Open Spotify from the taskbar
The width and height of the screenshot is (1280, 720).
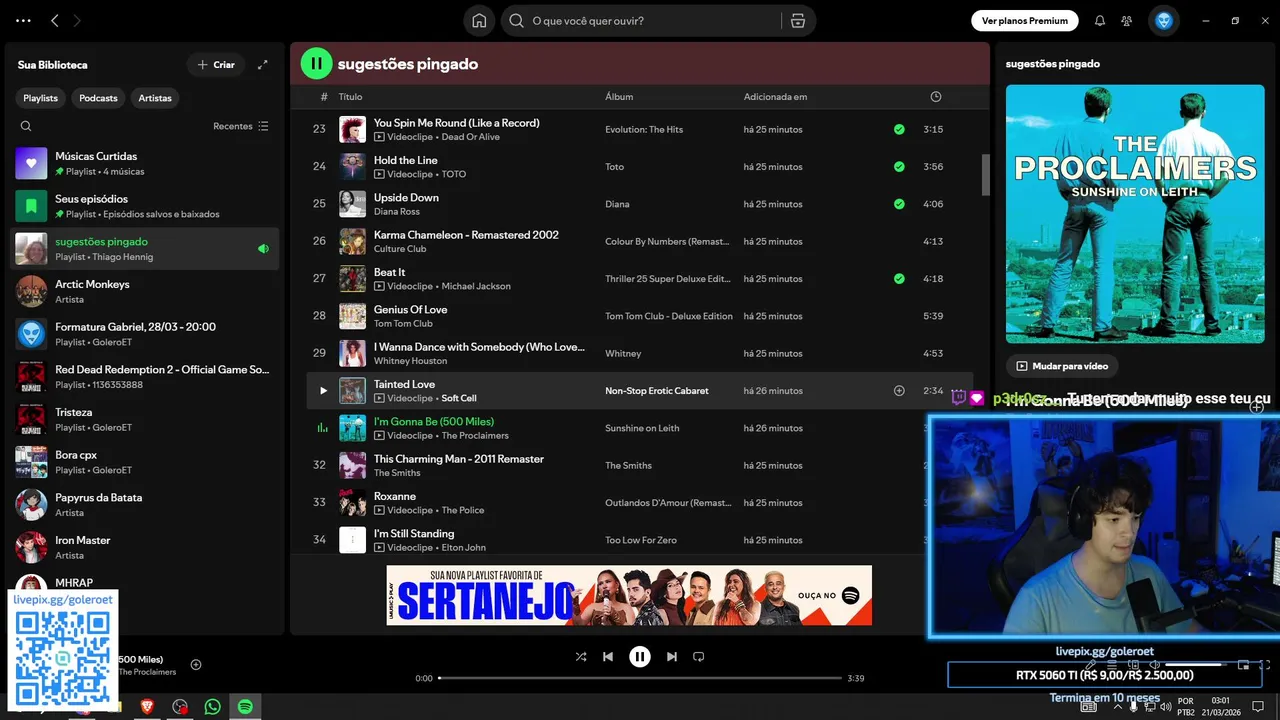tap(245, 707)
